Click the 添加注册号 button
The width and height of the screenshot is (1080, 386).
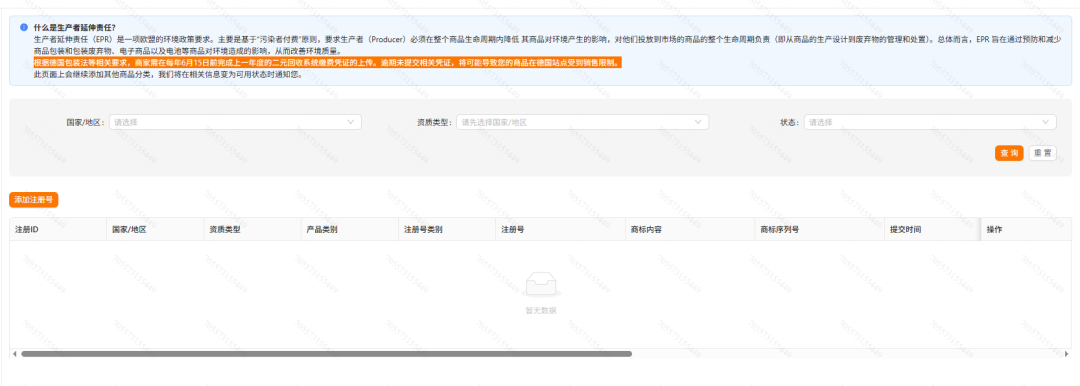tap(34, 199)
